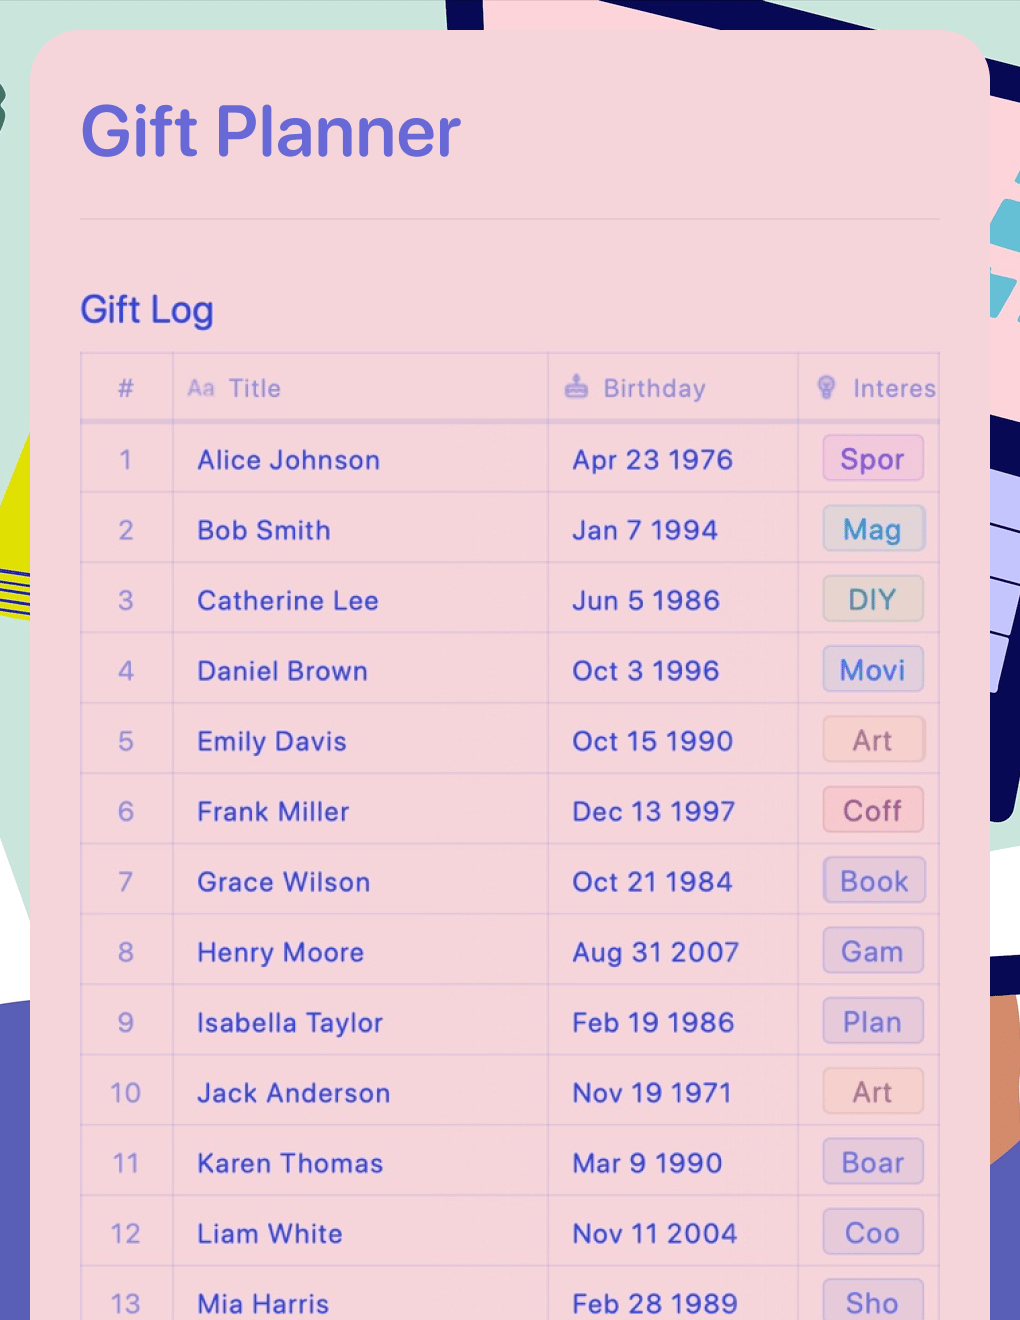
Task: Click the purple Spor interest tag
Action: (x=872, y=459)
